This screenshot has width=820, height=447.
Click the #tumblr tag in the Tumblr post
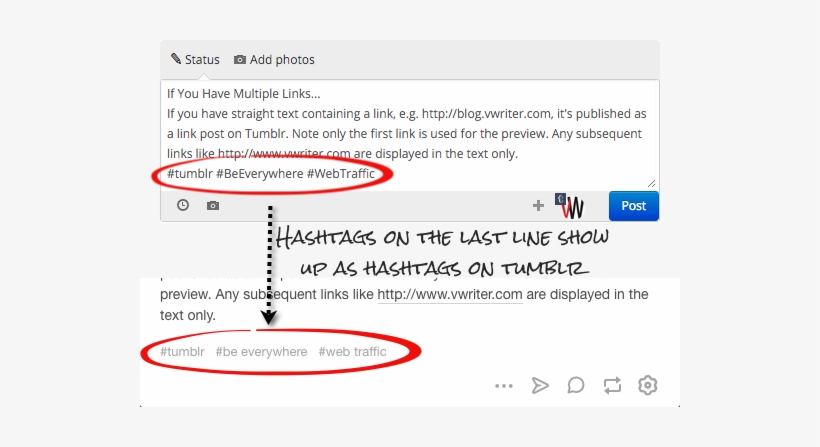tap(182, 352)
